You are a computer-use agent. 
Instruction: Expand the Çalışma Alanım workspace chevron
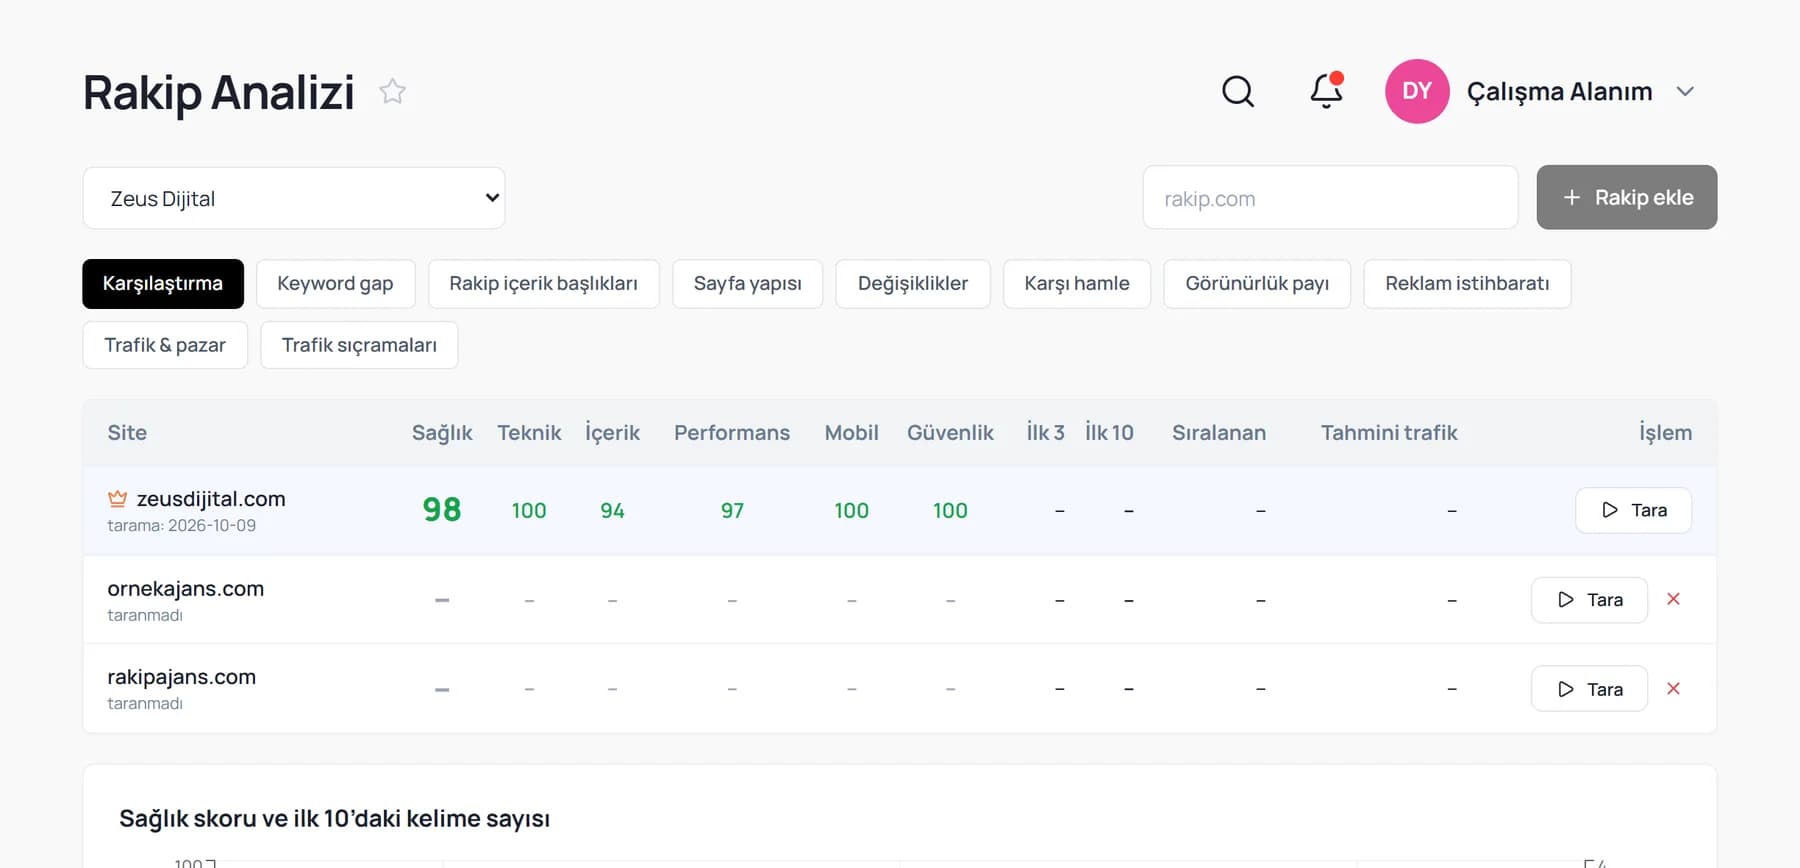click(1685, 91)
